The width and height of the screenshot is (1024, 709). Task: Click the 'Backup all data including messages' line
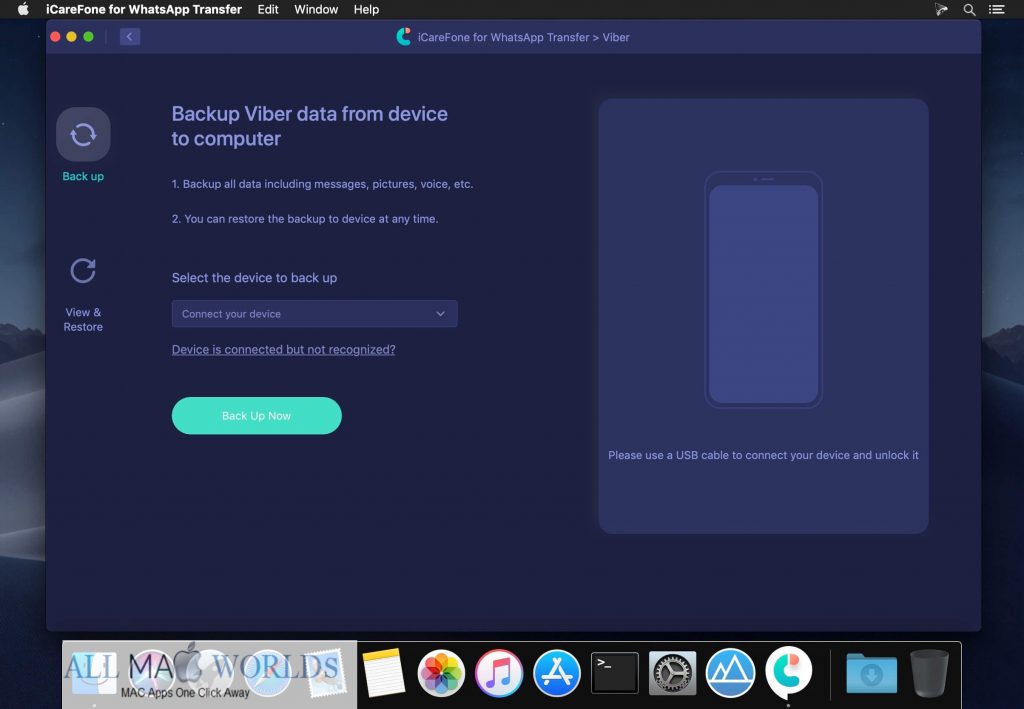322,184
